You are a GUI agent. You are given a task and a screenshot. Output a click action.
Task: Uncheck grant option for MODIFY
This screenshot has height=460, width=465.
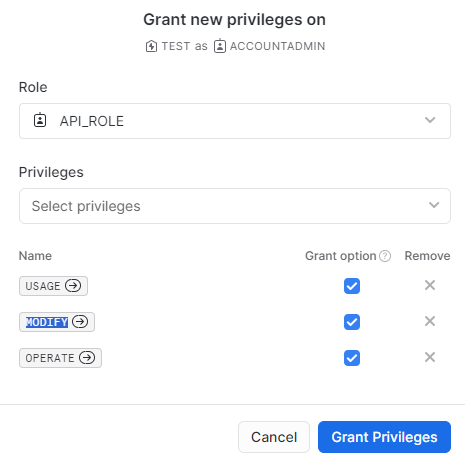pyautogui.click(x=352, y=322)
